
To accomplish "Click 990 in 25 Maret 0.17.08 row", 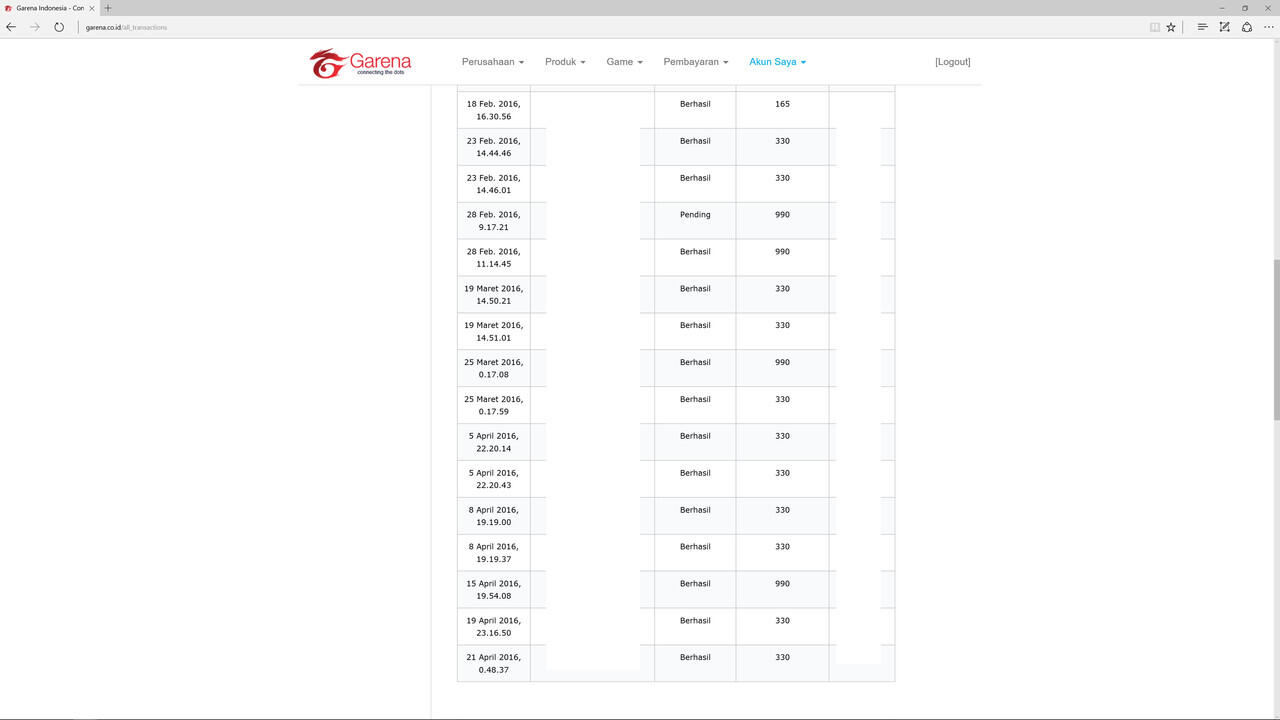I will tap(782, 363).
